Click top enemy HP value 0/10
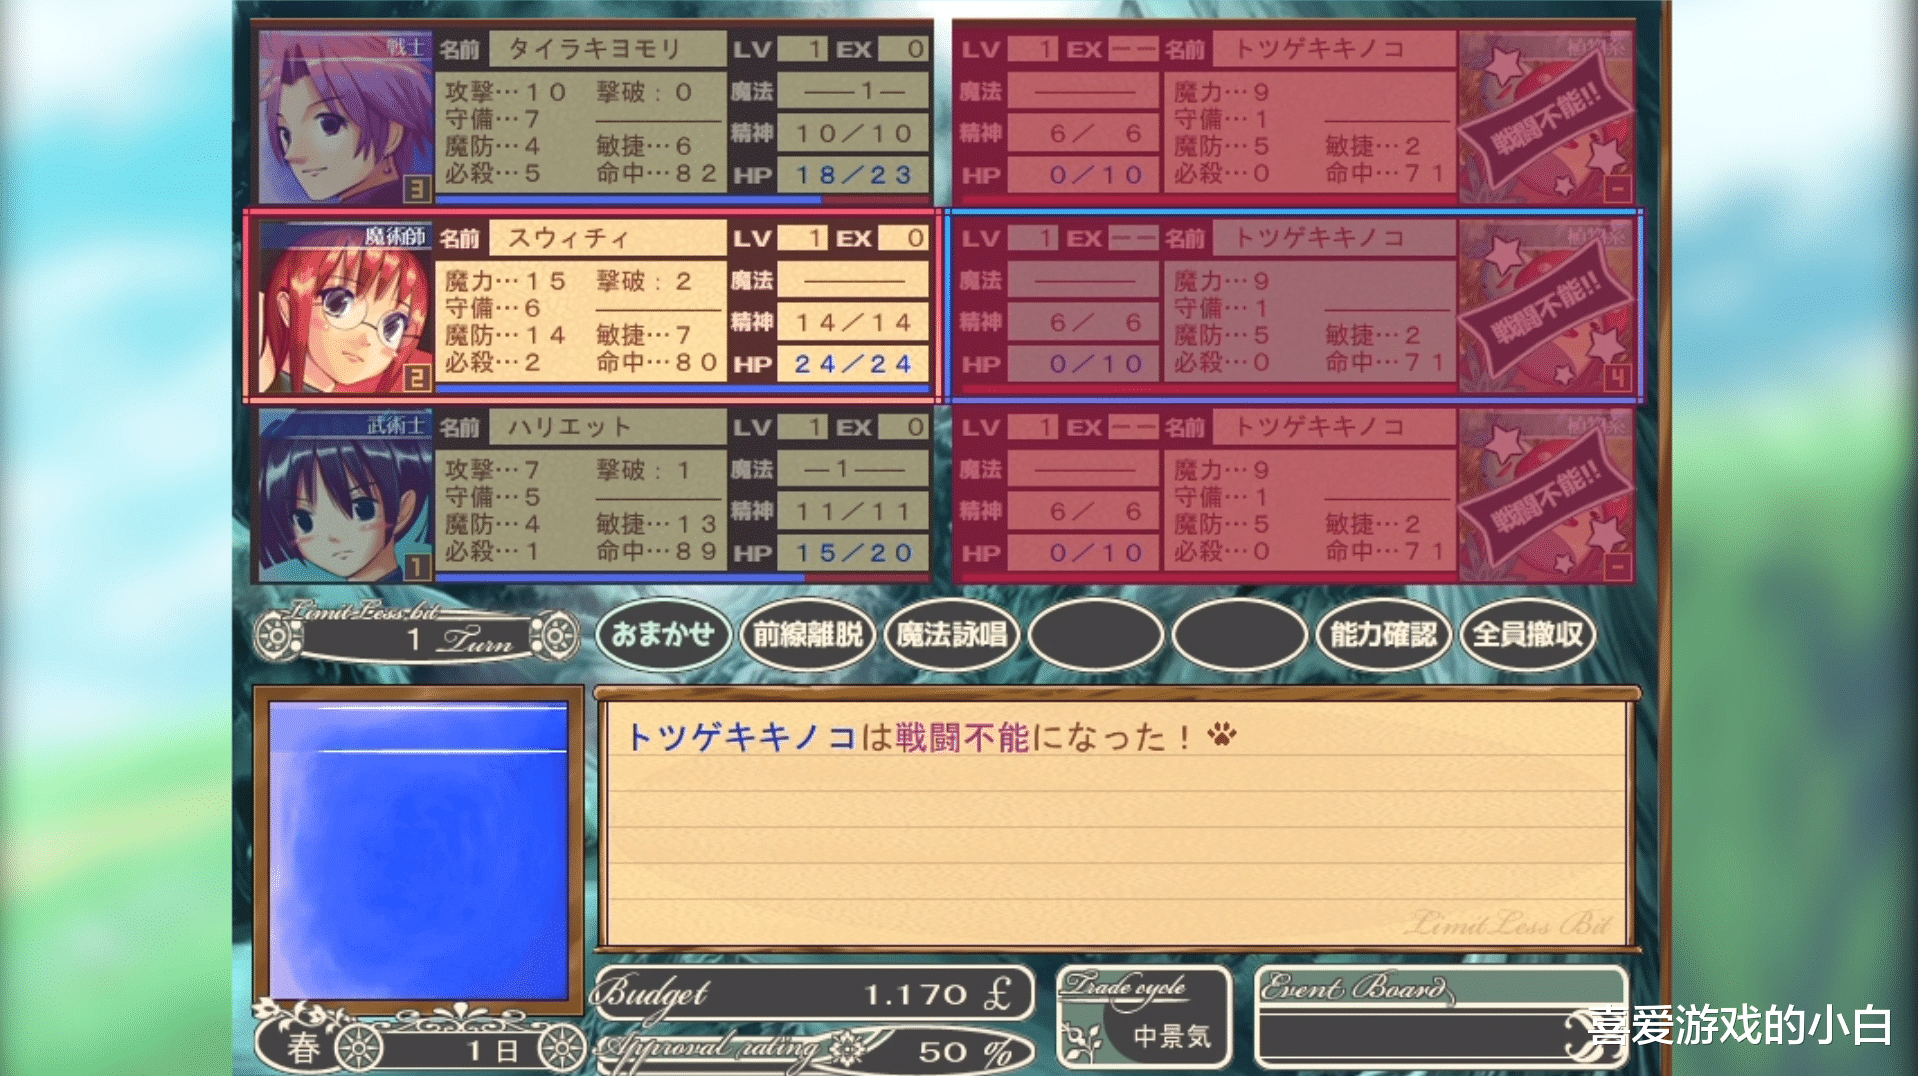The image size is (1918, 1076). tap(1084, 175)
